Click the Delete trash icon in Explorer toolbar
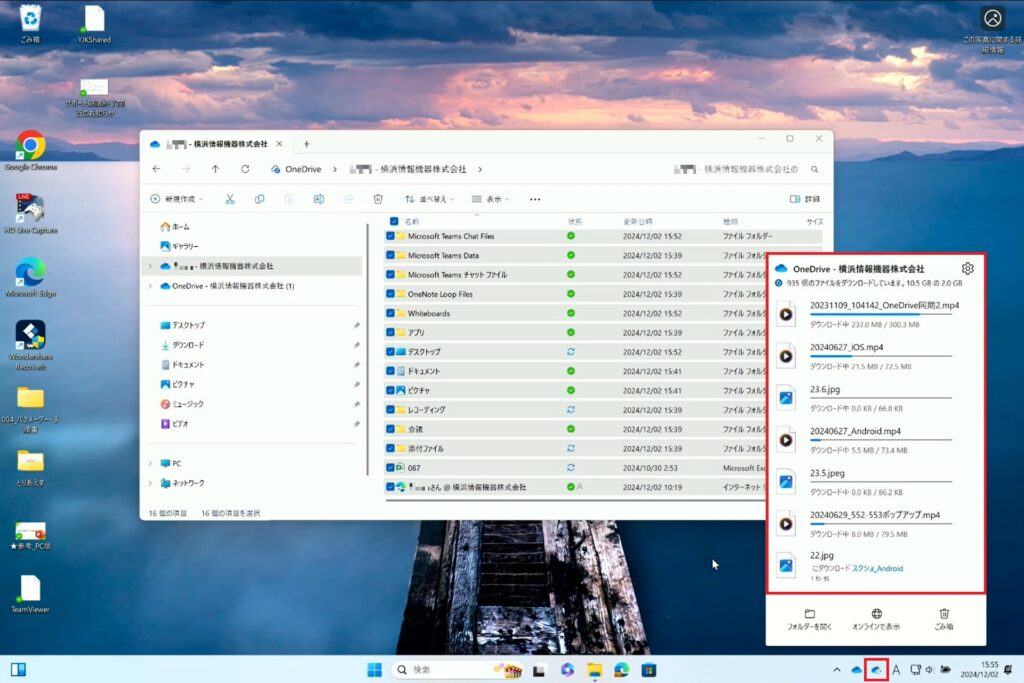 pos(378,199)
